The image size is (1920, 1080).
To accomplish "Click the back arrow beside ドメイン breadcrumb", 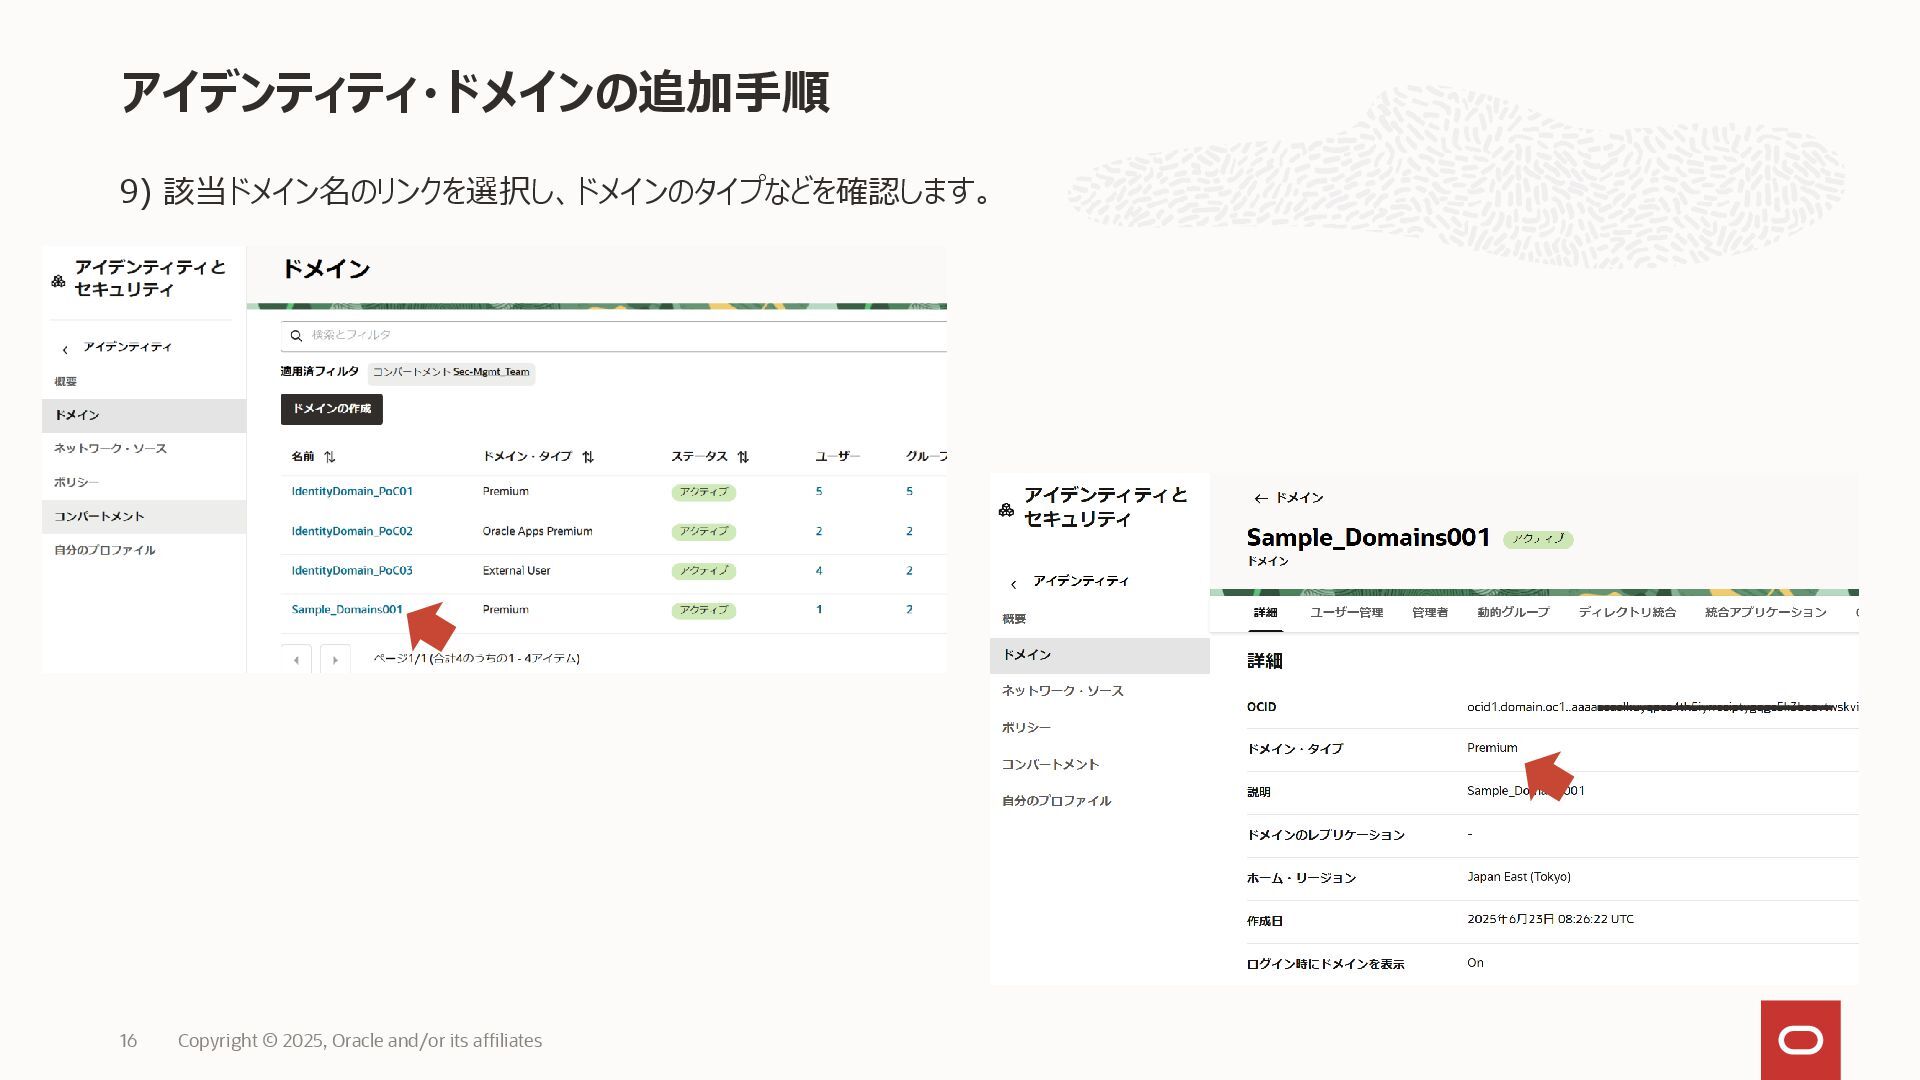I will pyautogui.click(x=1260, y=498).
